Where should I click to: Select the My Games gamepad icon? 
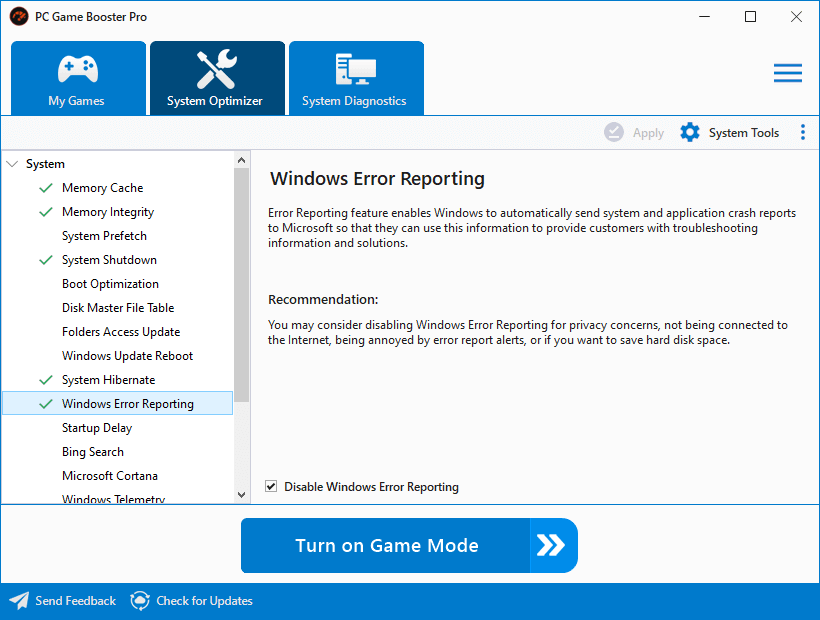tap(78, 68)
